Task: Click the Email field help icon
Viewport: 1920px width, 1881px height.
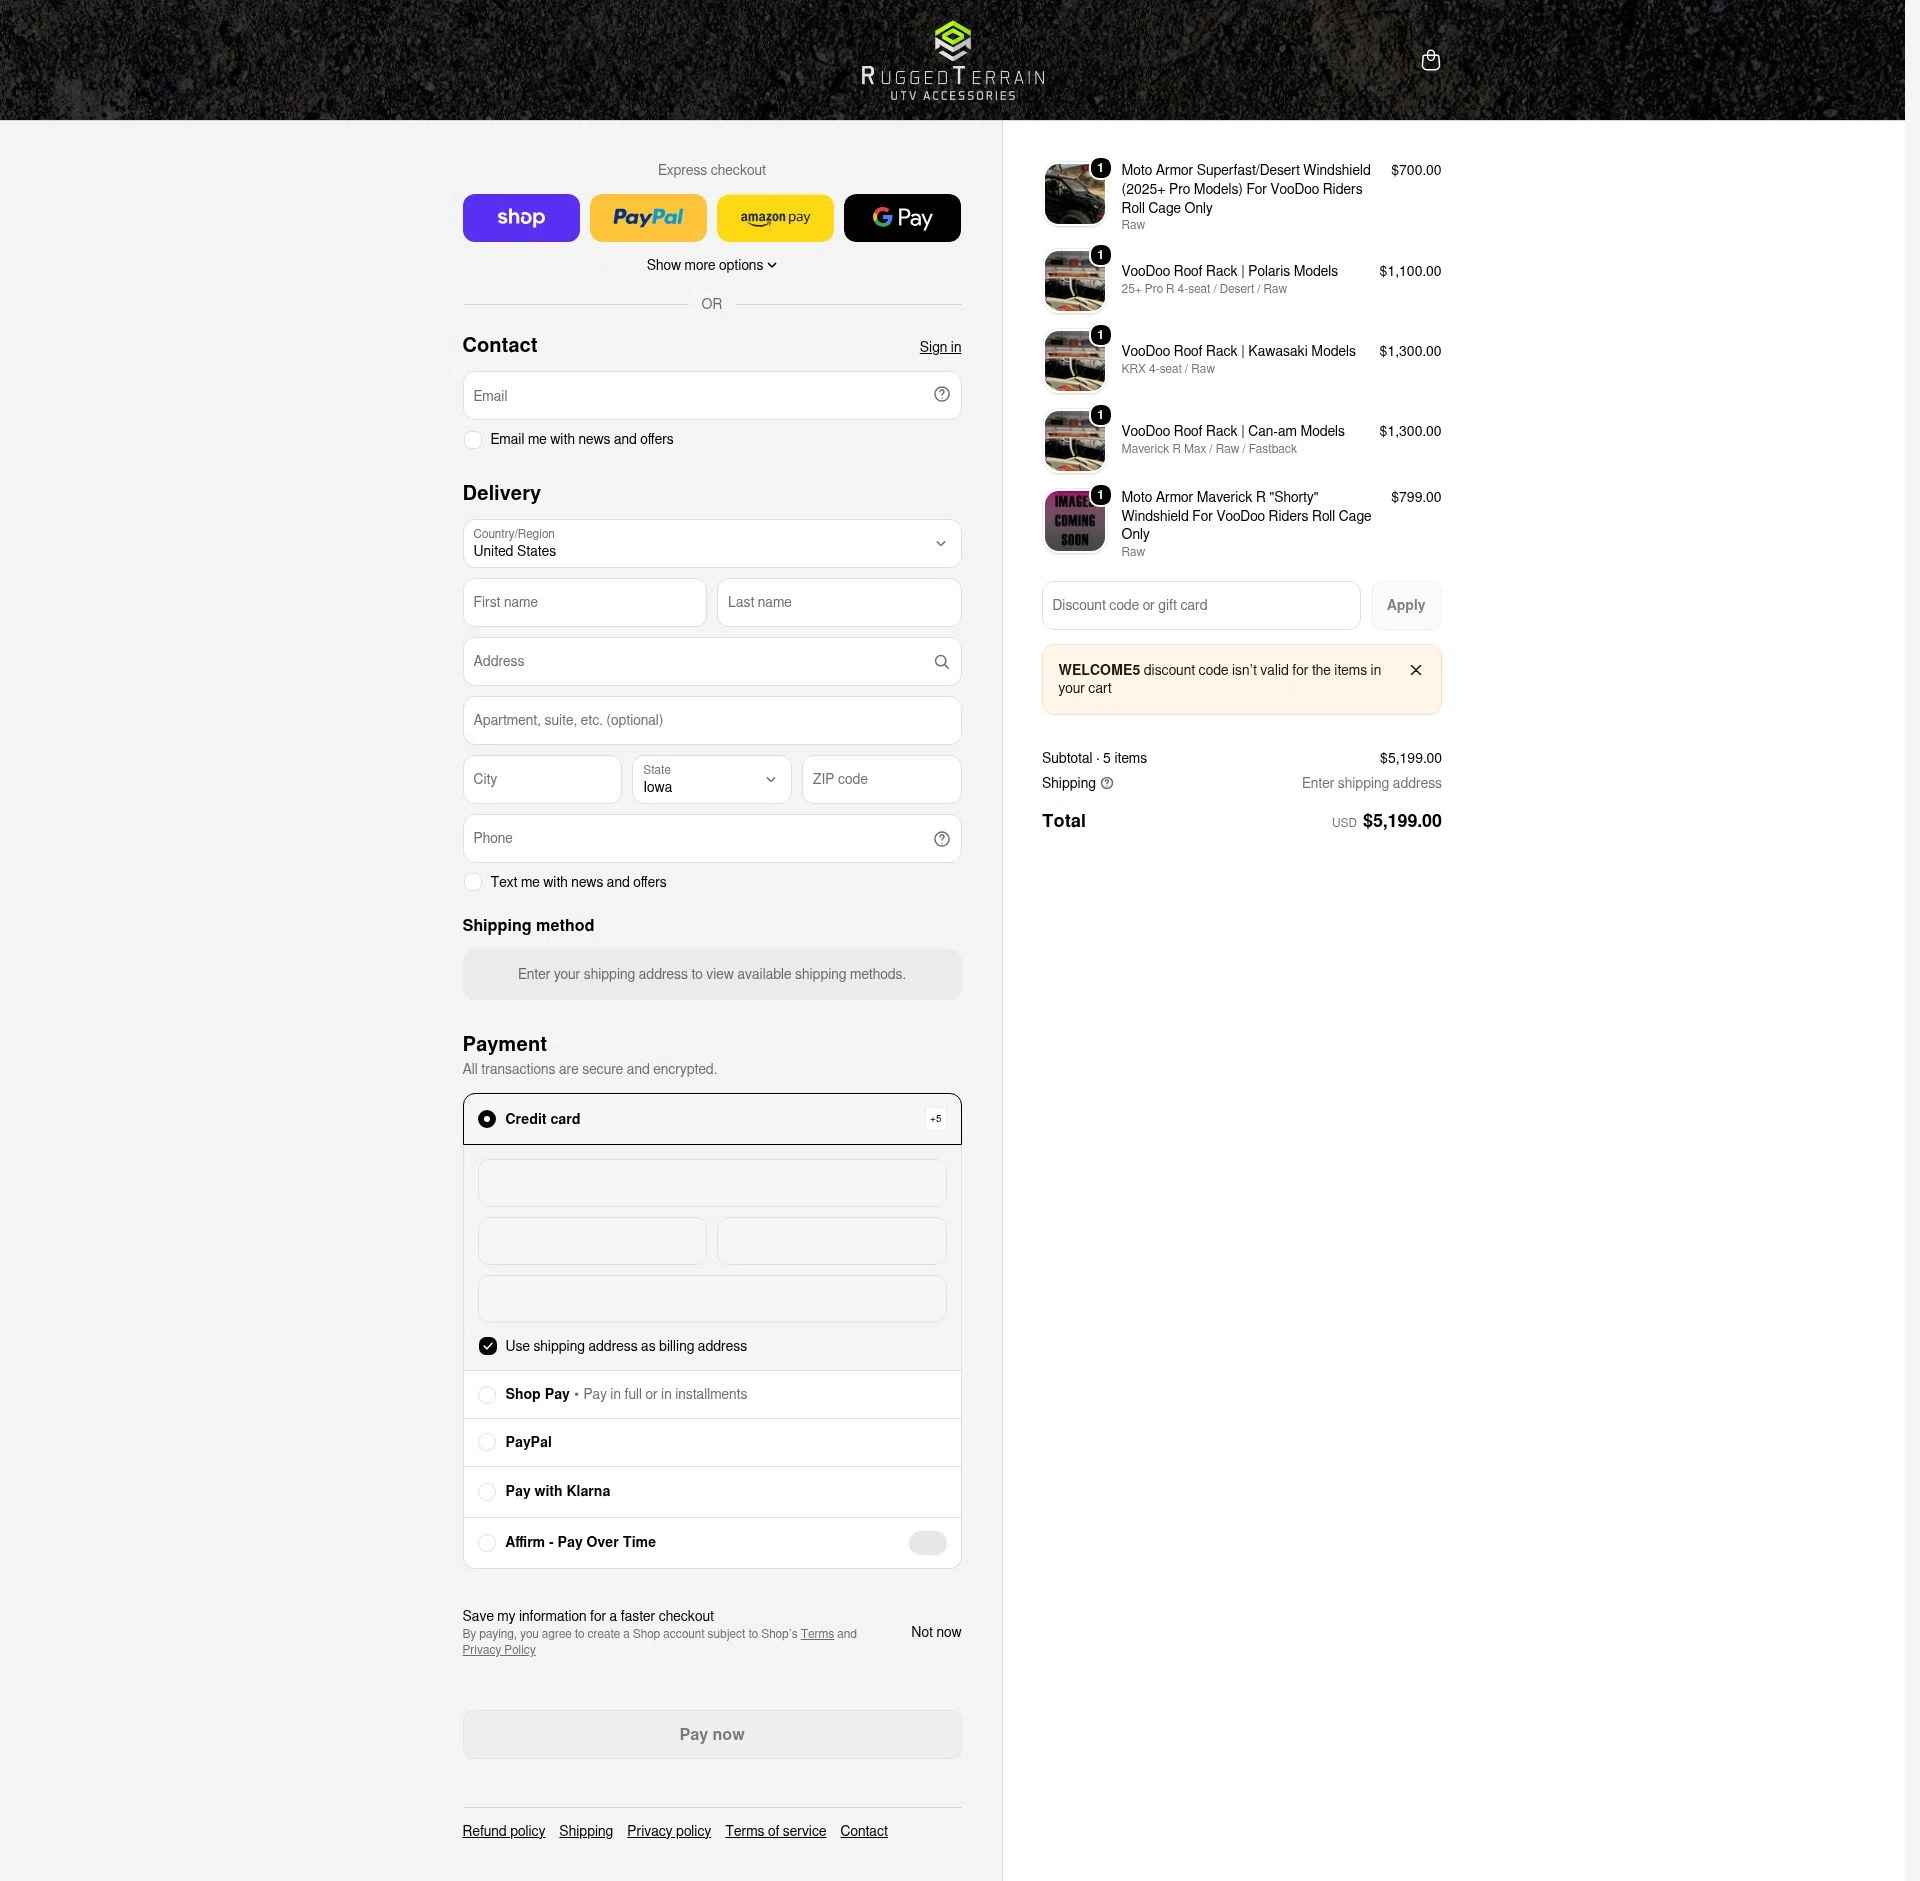Action: [941, 395]
